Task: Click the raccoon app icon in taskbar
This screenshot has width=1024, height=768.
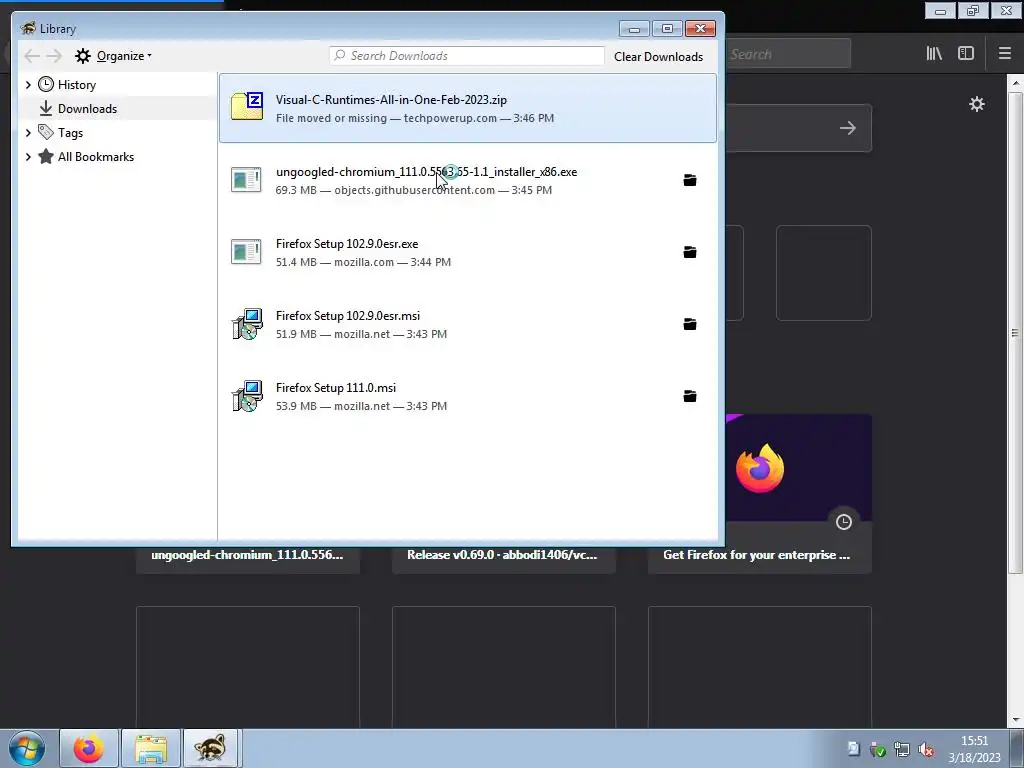Action: pyautogui.click(x=210, y=748)
